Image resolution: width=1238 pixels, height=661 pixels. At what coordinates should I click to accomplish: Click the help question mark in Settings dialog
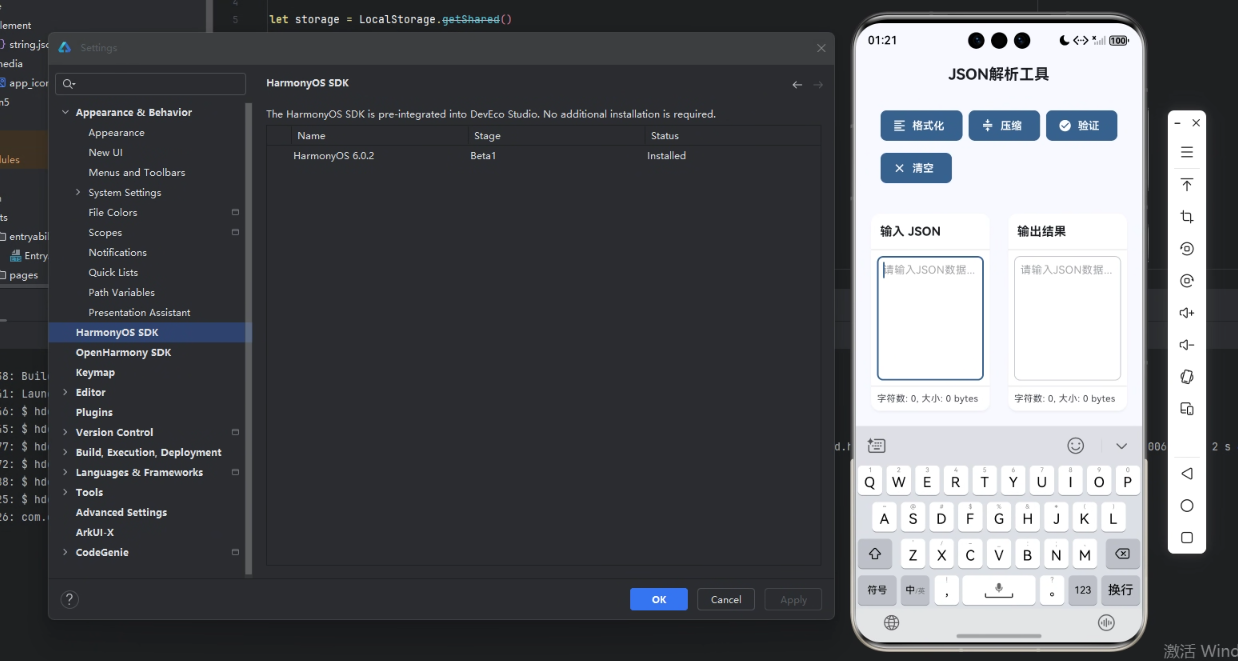pyautogui.click(x=70, y=599)
